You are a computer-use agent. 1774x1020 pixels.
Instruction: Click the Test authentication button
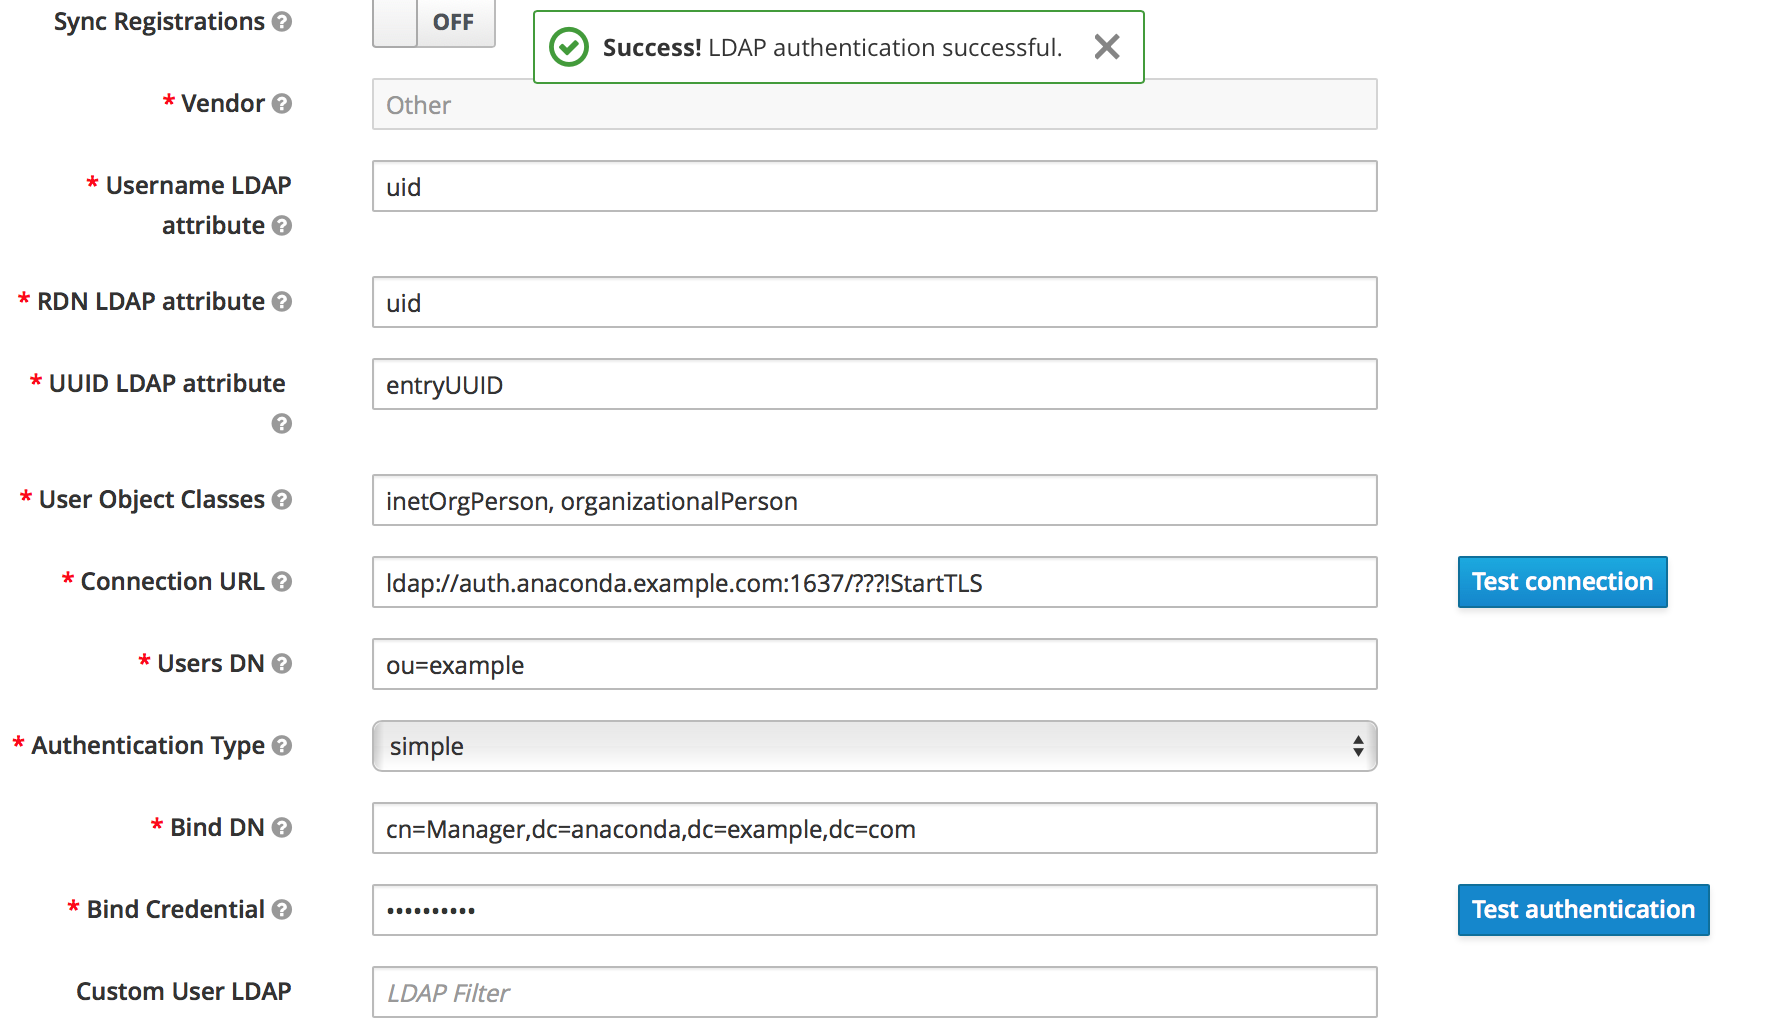1583,910
